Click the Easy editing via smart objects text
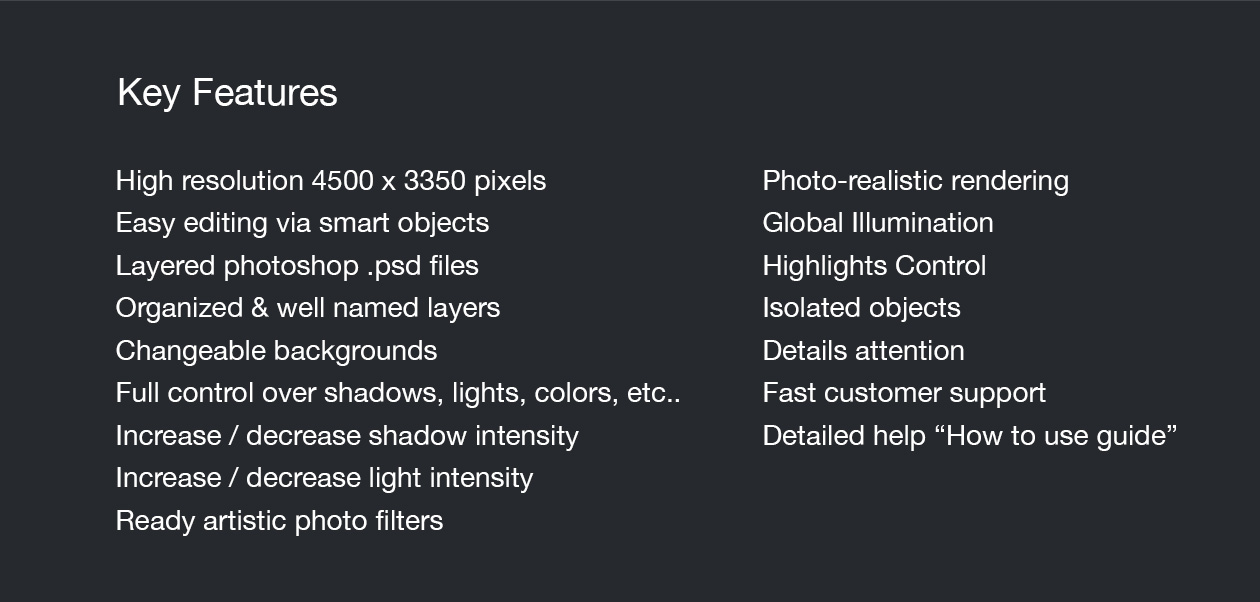Image resolution: width=1260 pixels, height=602 pixels. [x=302, y=223]
